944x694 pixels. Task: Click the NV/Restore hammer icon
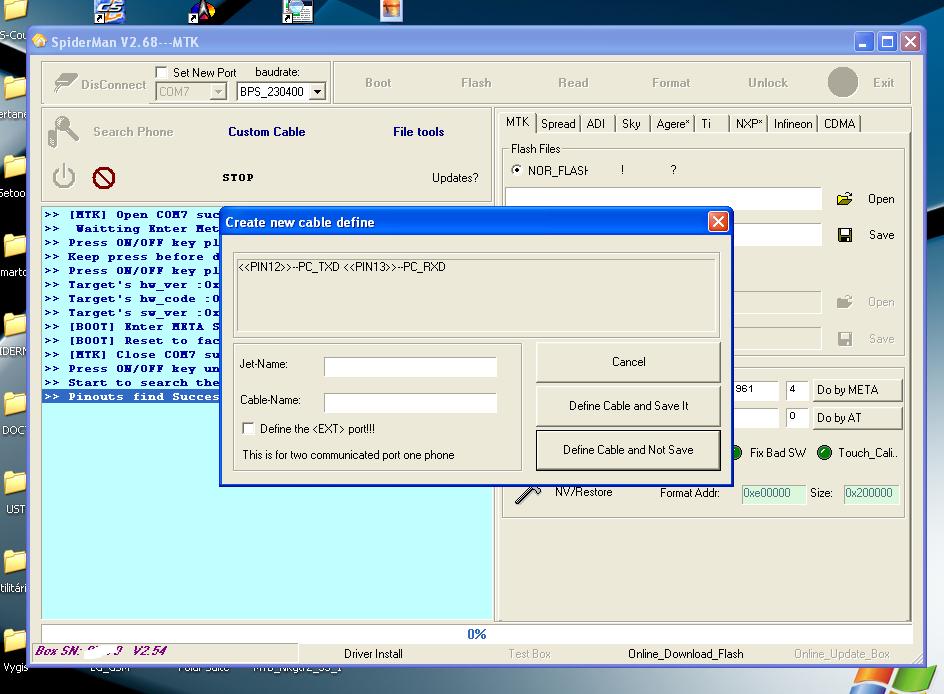pyautogui.click(x=528, y=494)
